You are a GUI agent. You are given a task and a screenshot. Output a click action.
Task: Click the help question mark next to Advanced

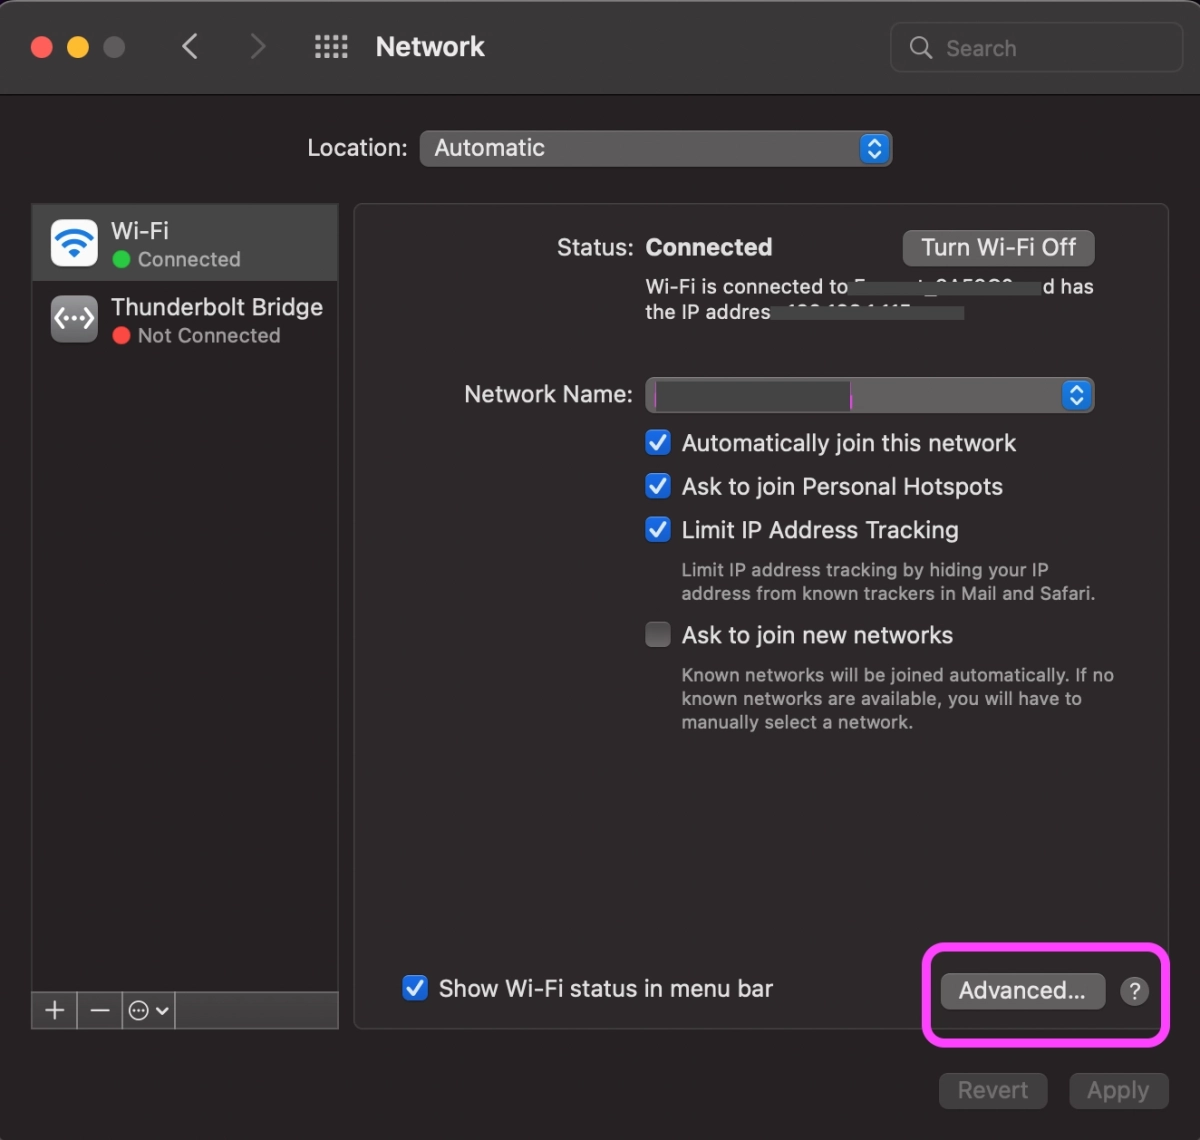point(1134,991)
